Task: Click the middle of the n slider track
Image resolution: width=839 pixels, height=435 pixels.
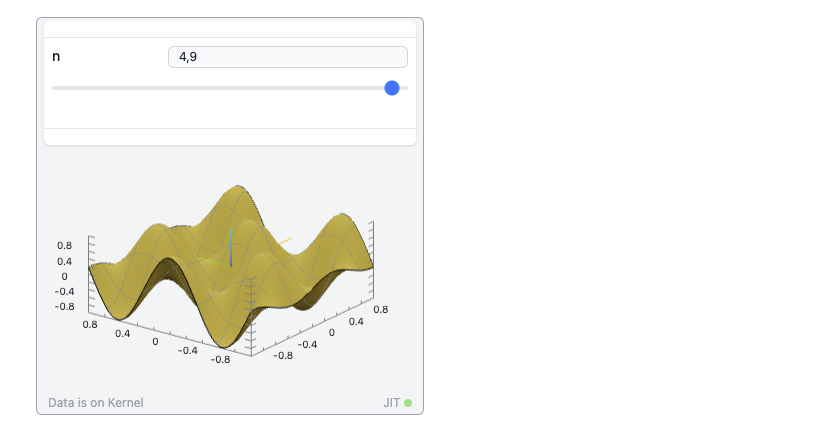Action: click(230, 88)
